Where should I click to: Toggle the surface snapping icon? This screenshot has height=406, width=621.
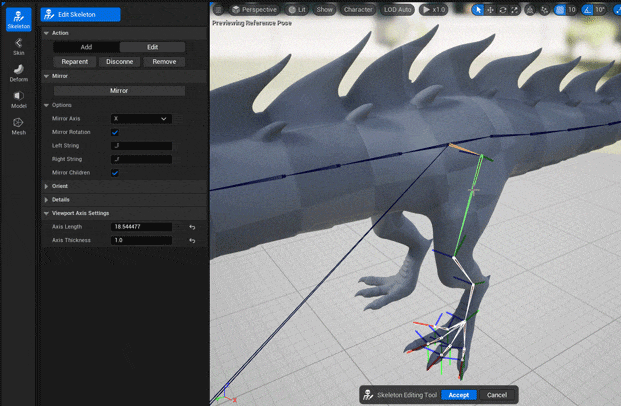[545, 10]
